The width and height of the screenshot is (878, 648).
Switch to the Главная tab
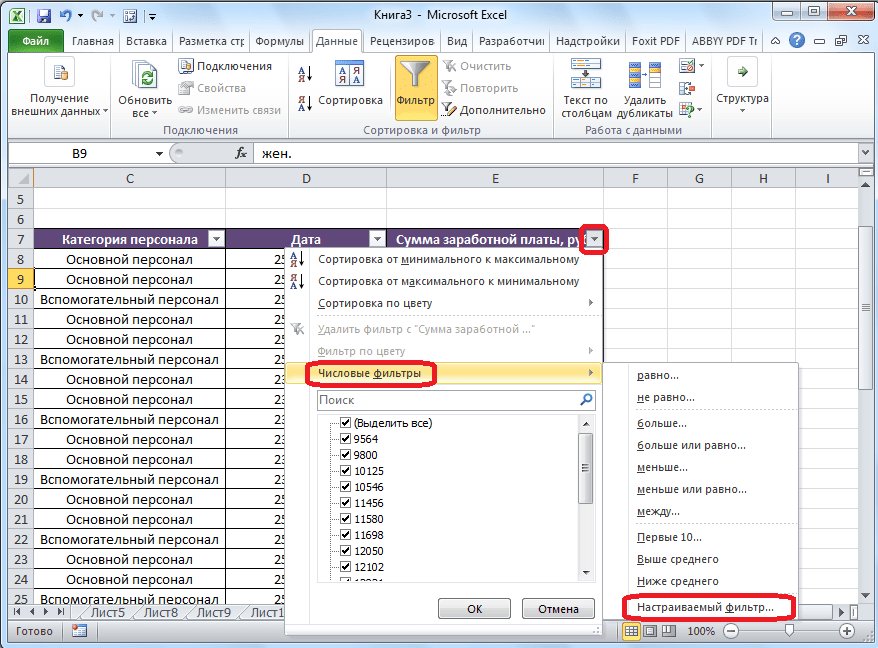point(92,41)
